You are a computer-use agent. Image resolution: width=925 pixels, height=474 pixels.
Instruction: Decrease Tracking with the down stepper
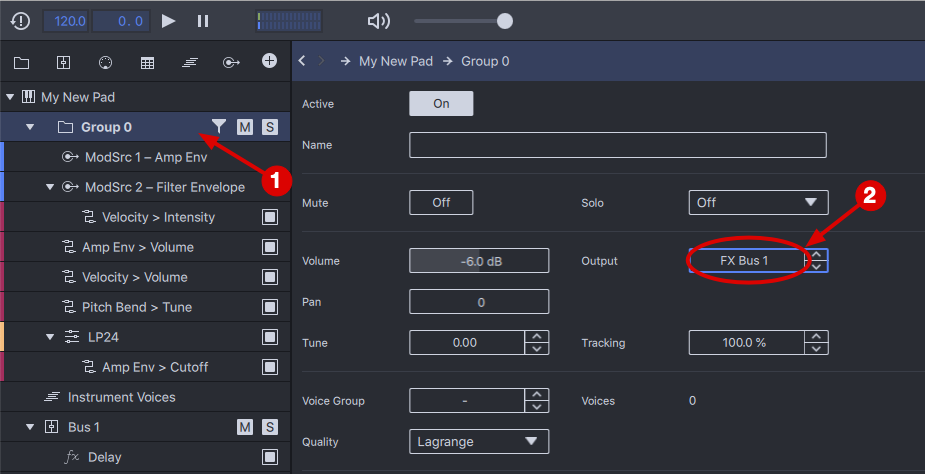pos(816,349)
